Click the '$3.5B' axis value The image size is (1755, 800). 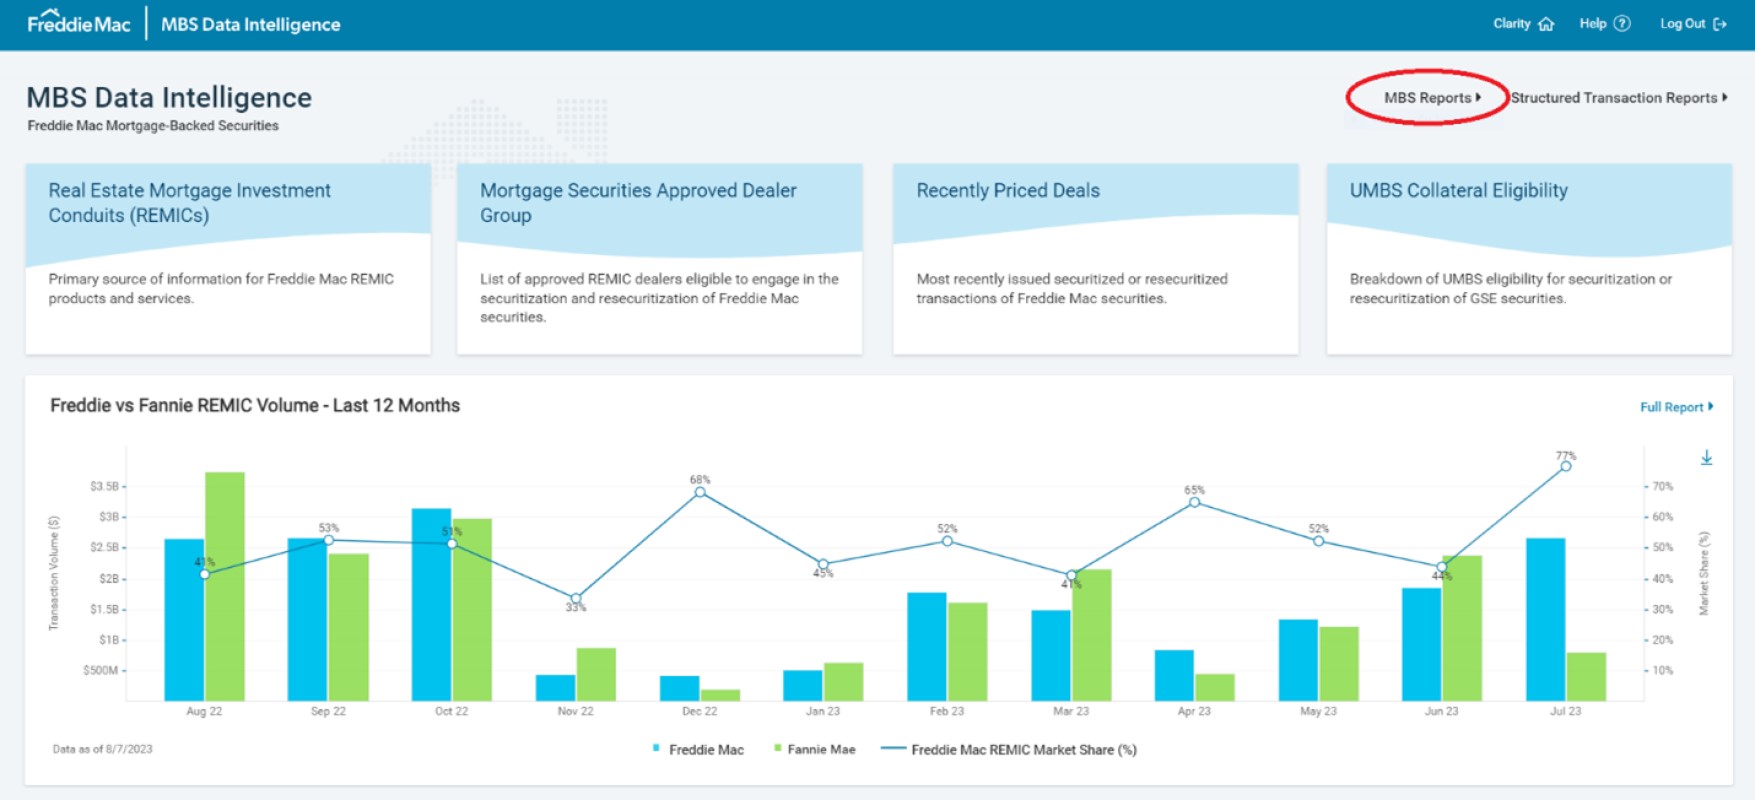click(x=104, y=486)
